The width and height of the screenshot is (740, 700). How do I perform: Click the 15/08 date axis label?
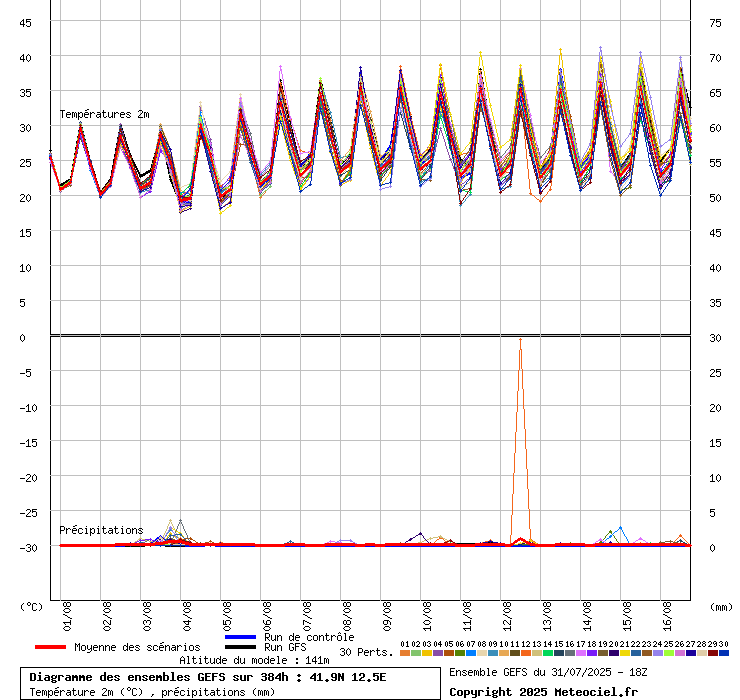[x=627, y=616]
